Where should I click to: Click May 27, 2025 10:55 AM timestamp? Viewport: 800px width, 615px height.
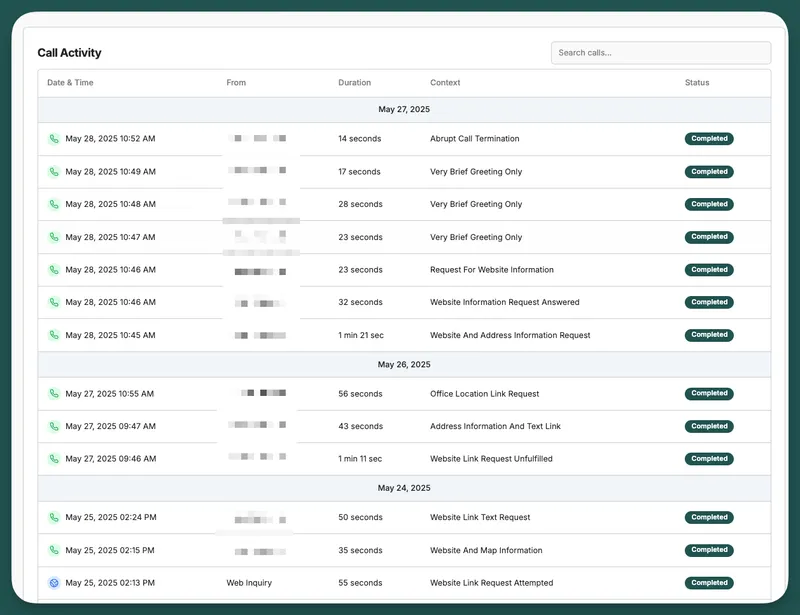point(109,394)
